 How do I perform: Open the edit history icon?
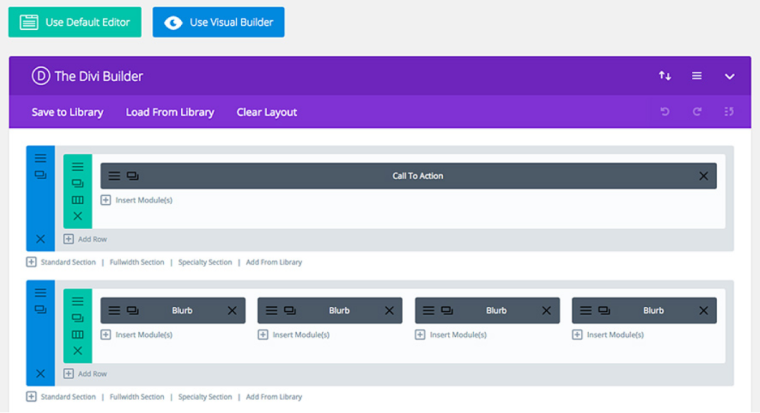(x=728, y=111)
